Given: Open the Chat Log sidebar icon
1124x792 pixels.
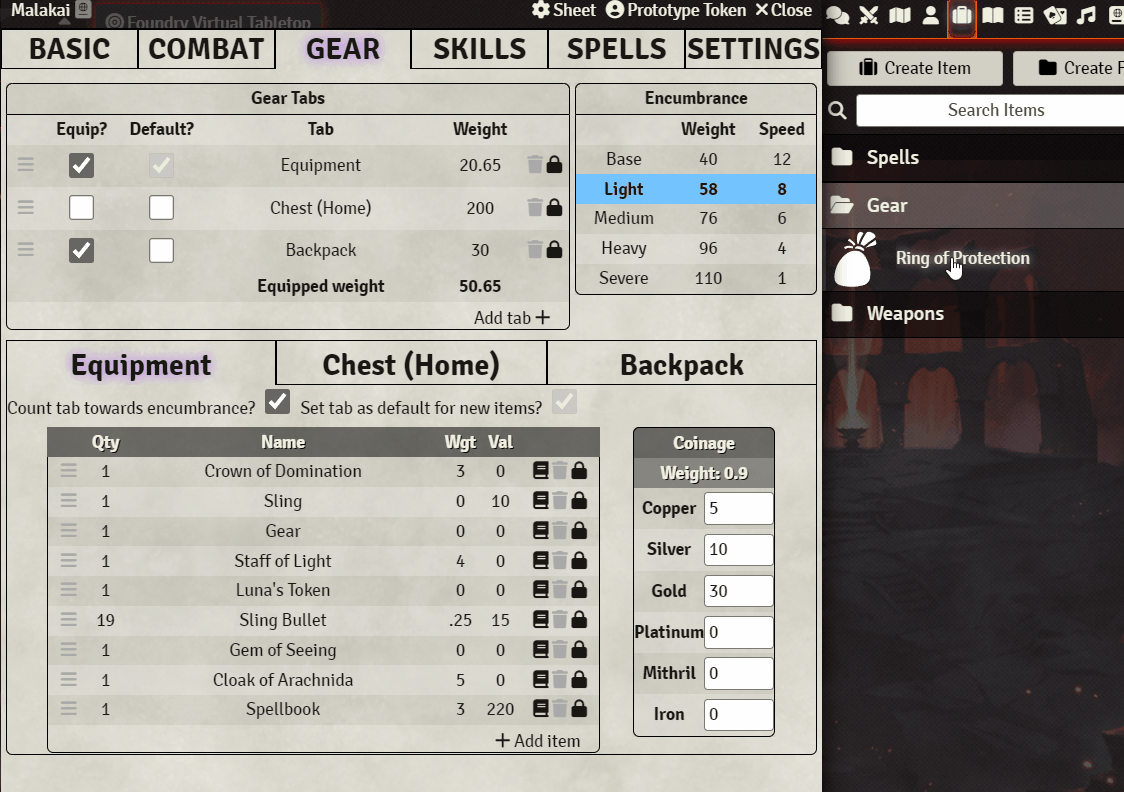Looking at the screenshot, I should (x=837, y=15).
